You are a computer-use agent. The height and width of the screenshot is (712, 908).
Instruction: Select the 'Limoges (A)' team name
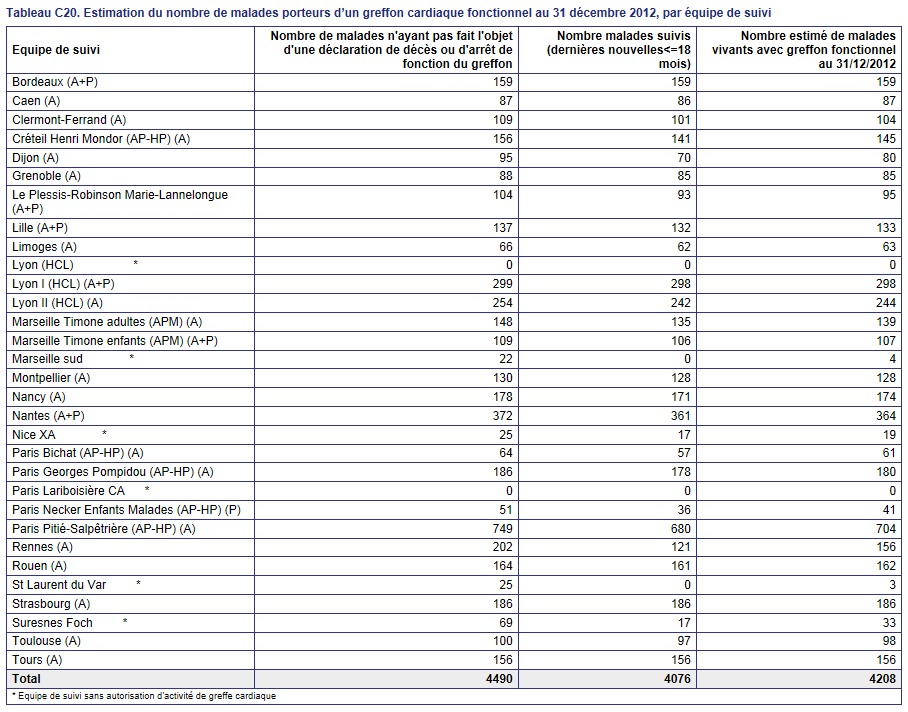pos(45,247)
